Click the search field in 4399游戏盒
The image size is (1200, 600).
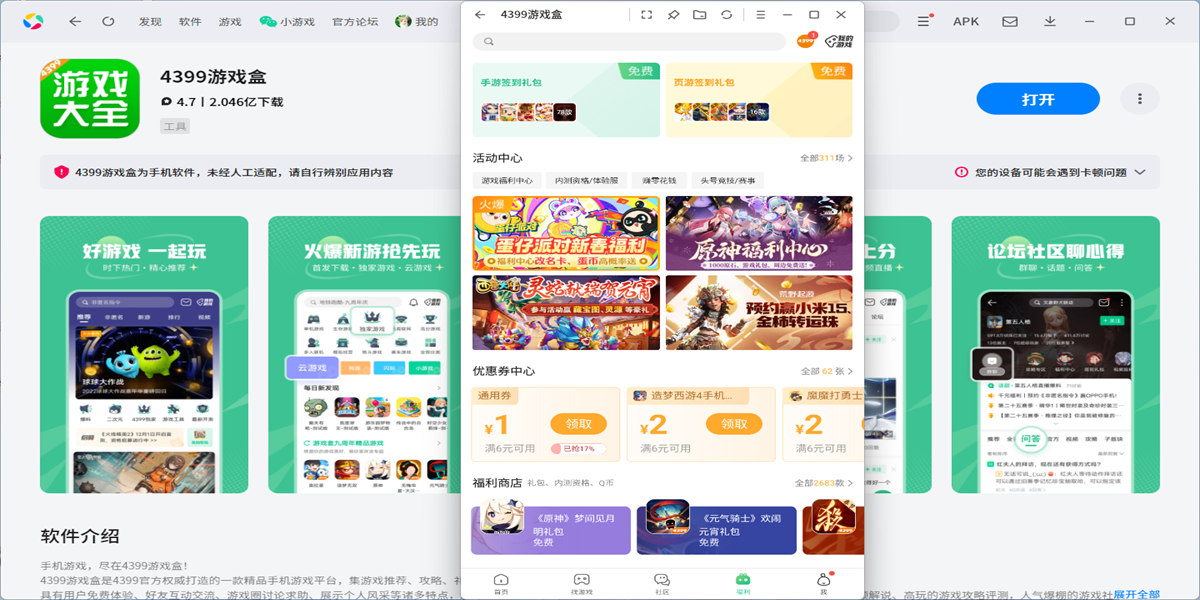point(630,42)
